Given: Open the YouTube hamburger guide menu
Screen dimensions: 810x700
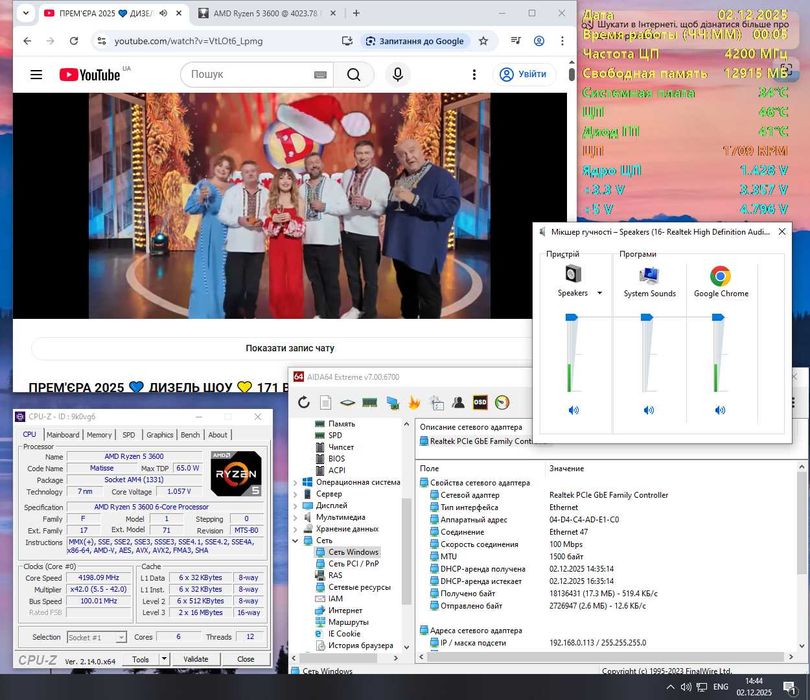Looking at the screenshot, I should pyautogui.click(x=36, y=75).
